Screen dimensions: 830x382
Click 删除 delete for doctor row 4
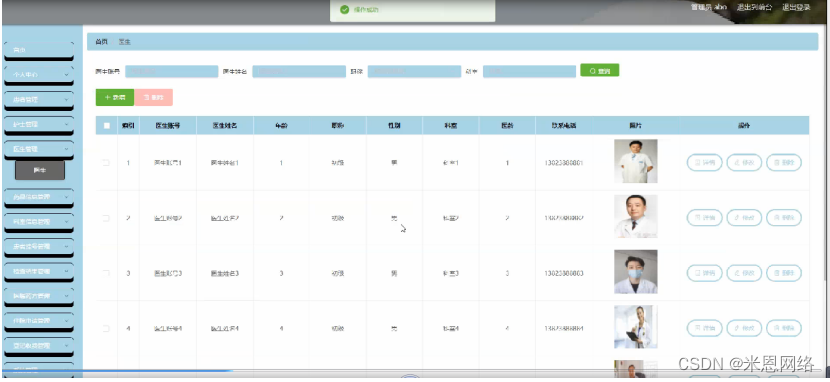click(784, 328)
